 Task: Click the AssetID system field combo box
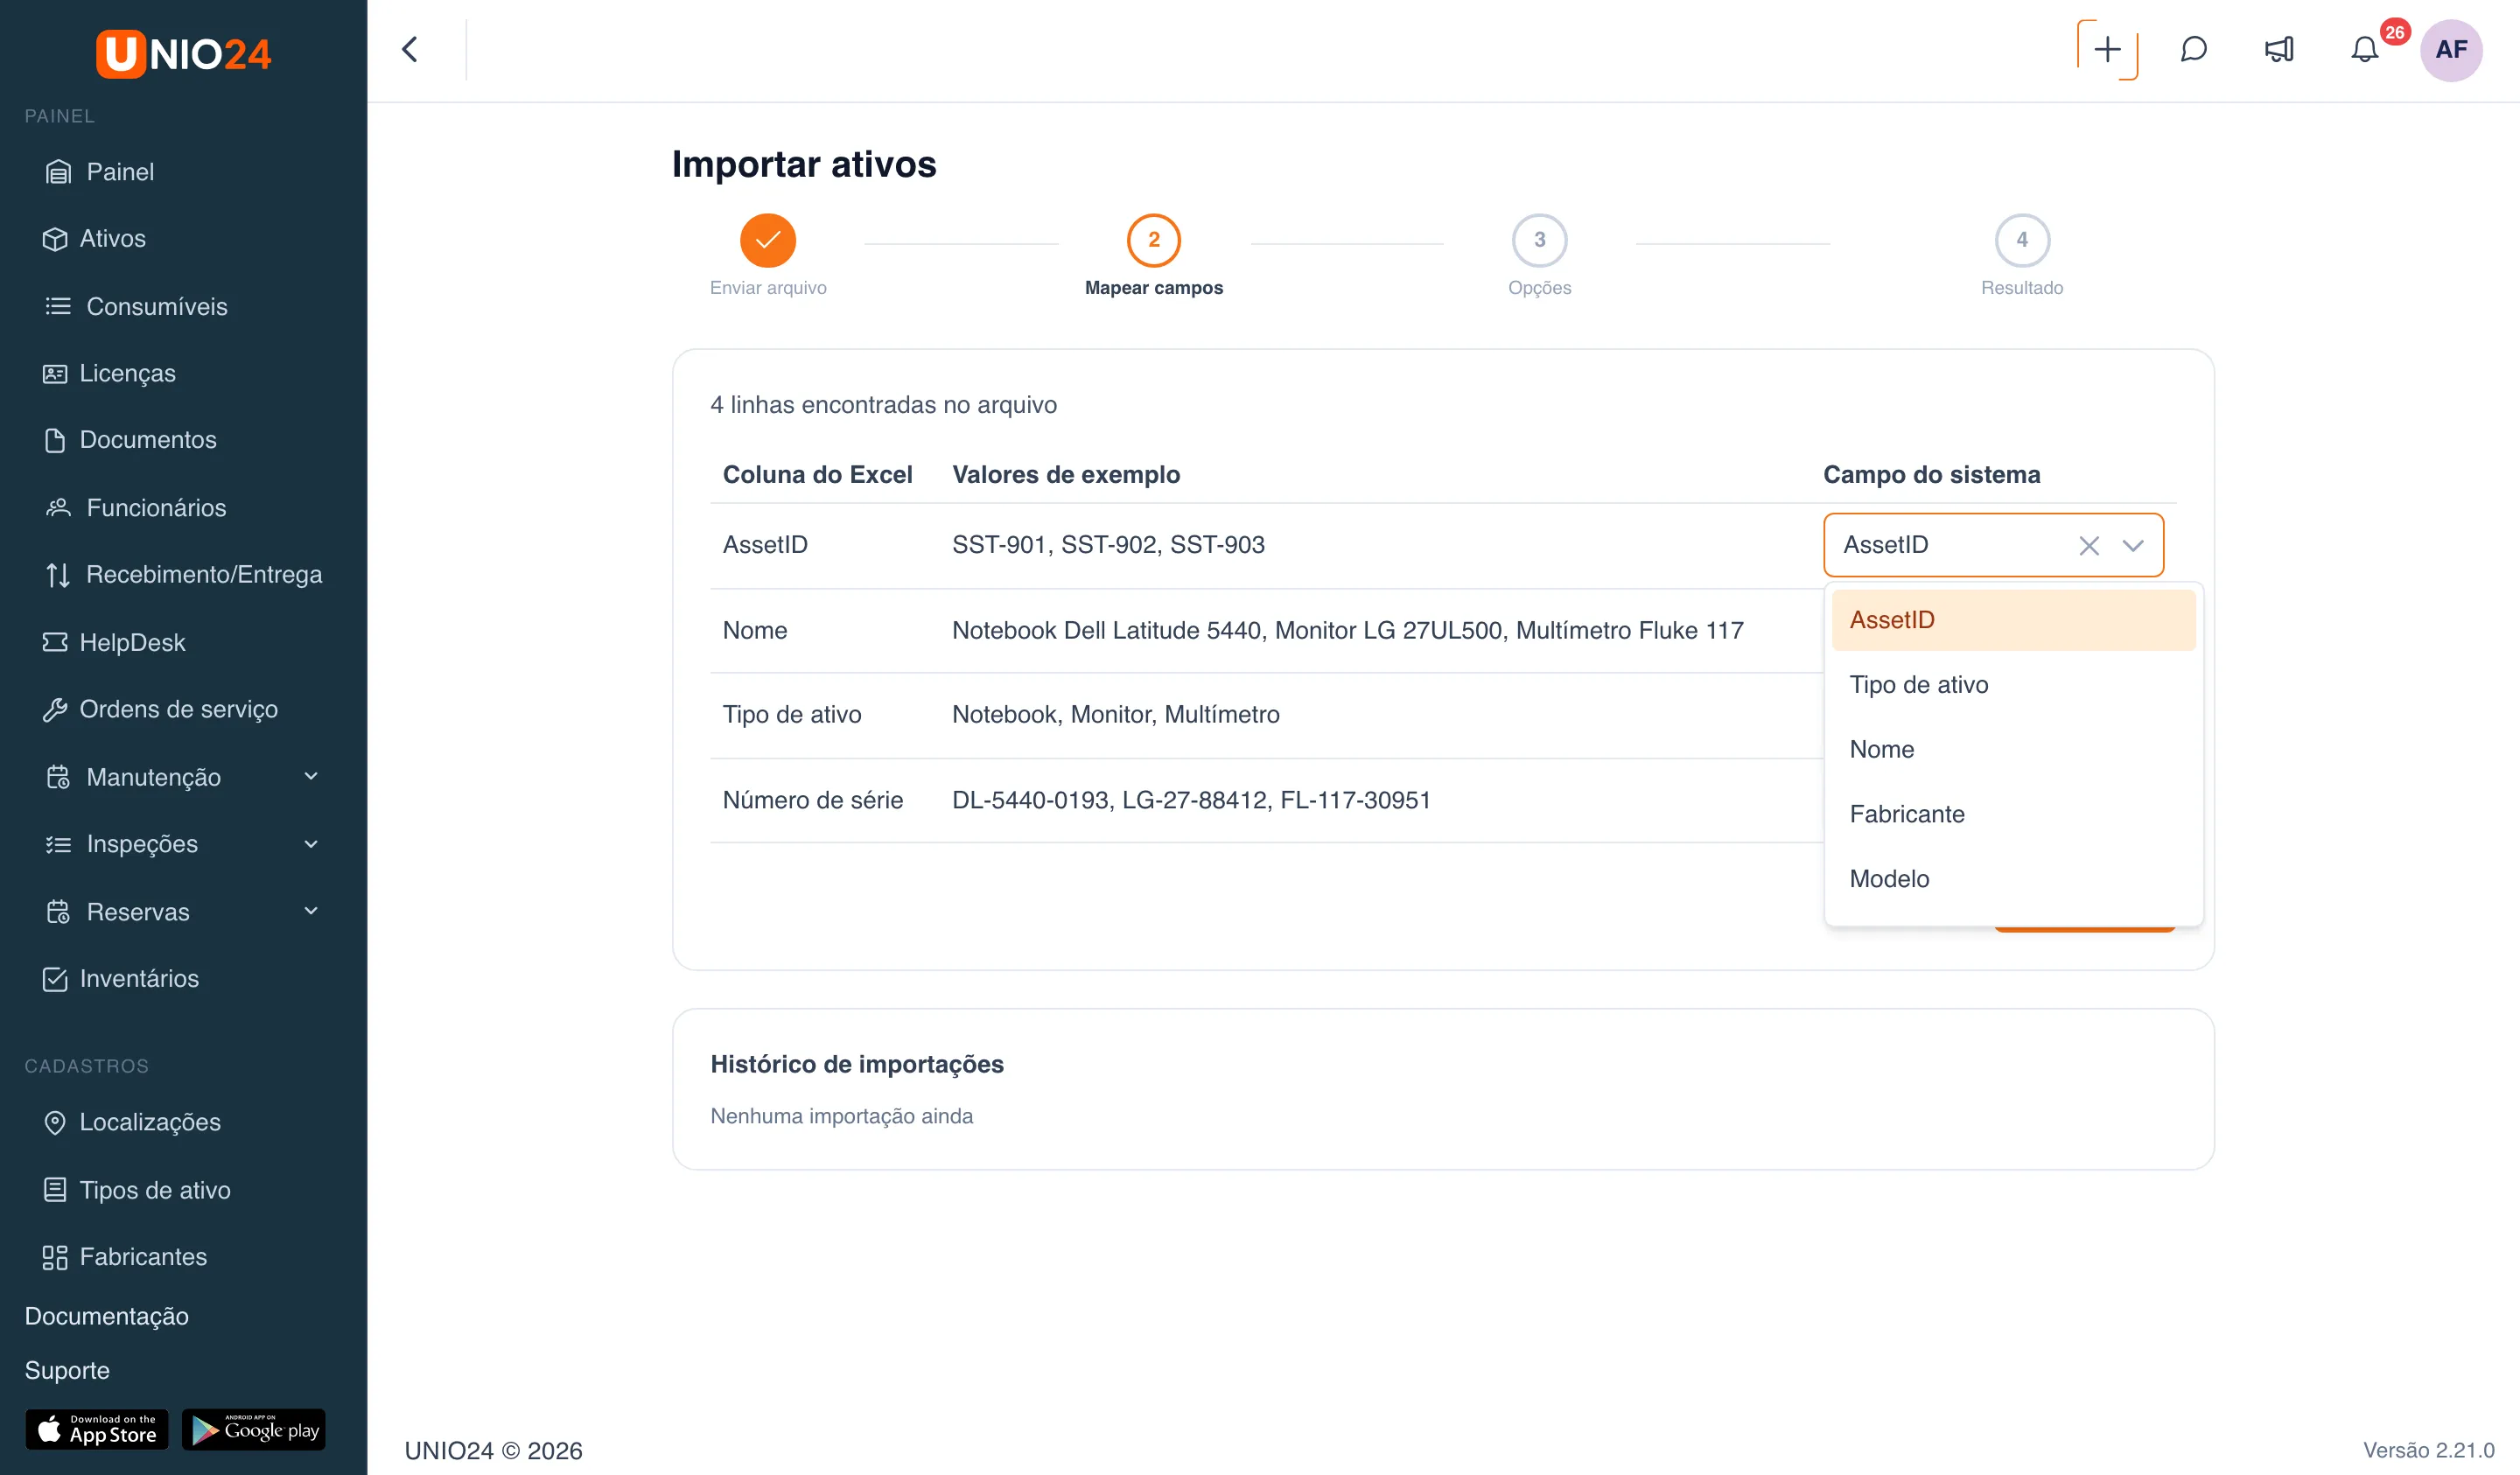[x=1993, y=545]
